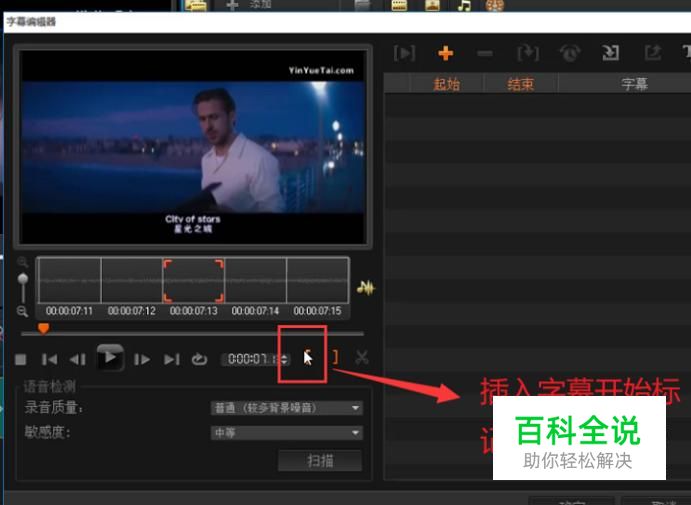Click 添加 in the main window
Viewport: 691px width, 505px height.
click(260, 4)
